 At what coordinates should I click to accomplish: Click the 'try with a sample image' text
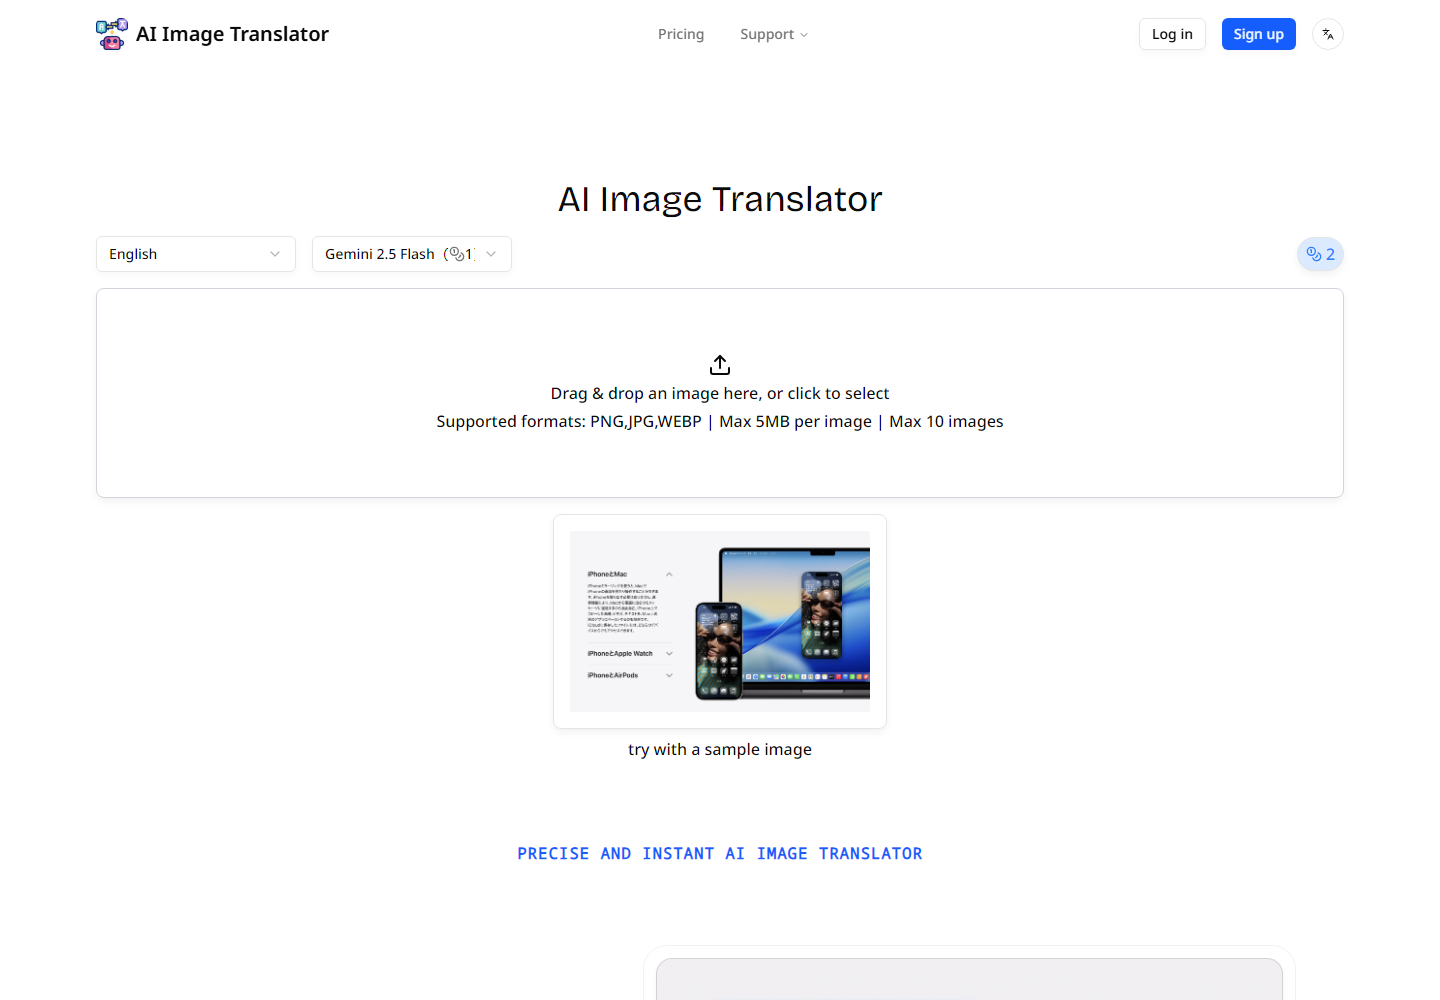(720, 749)
